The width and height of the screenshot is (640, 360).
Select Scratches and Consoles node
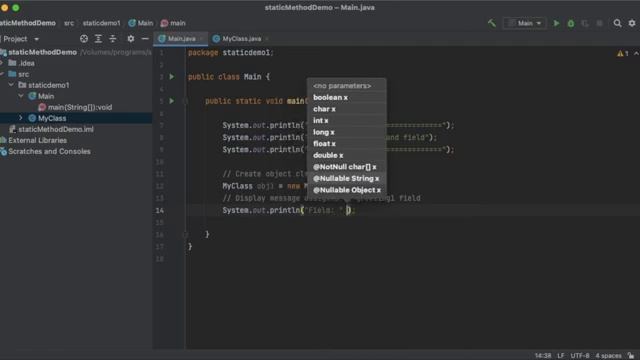49,151
